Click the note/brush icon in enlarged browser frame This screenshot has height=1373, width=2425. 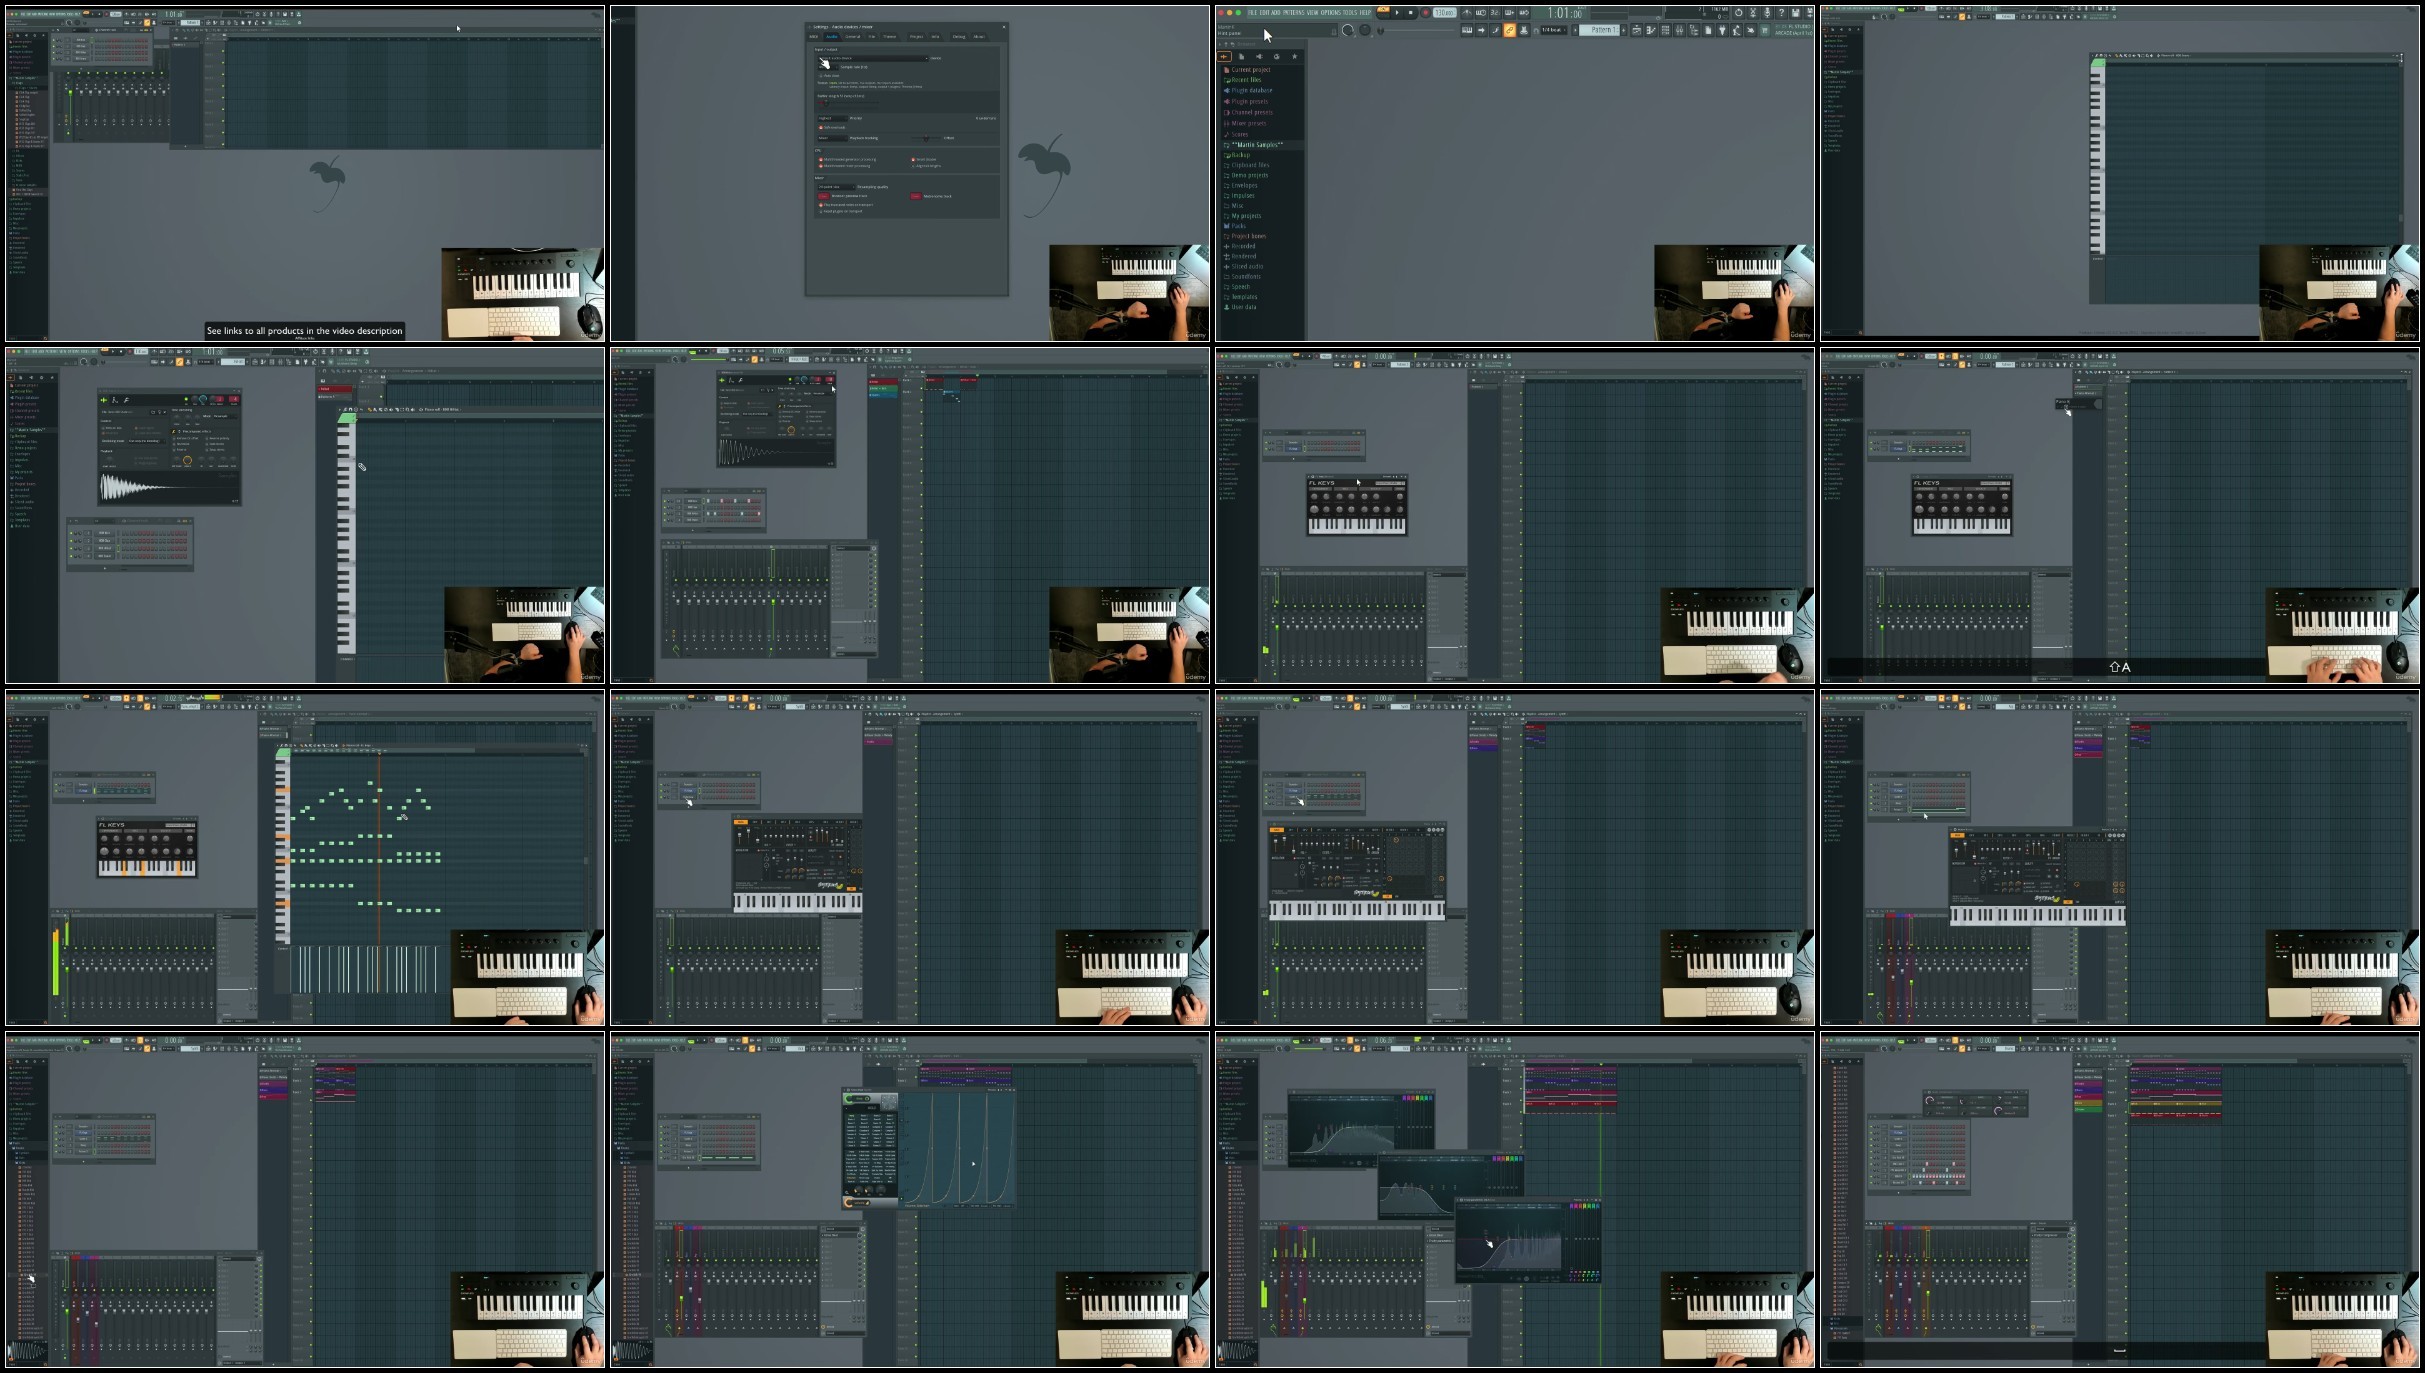pyautogui.click(x=1496, y=30)
